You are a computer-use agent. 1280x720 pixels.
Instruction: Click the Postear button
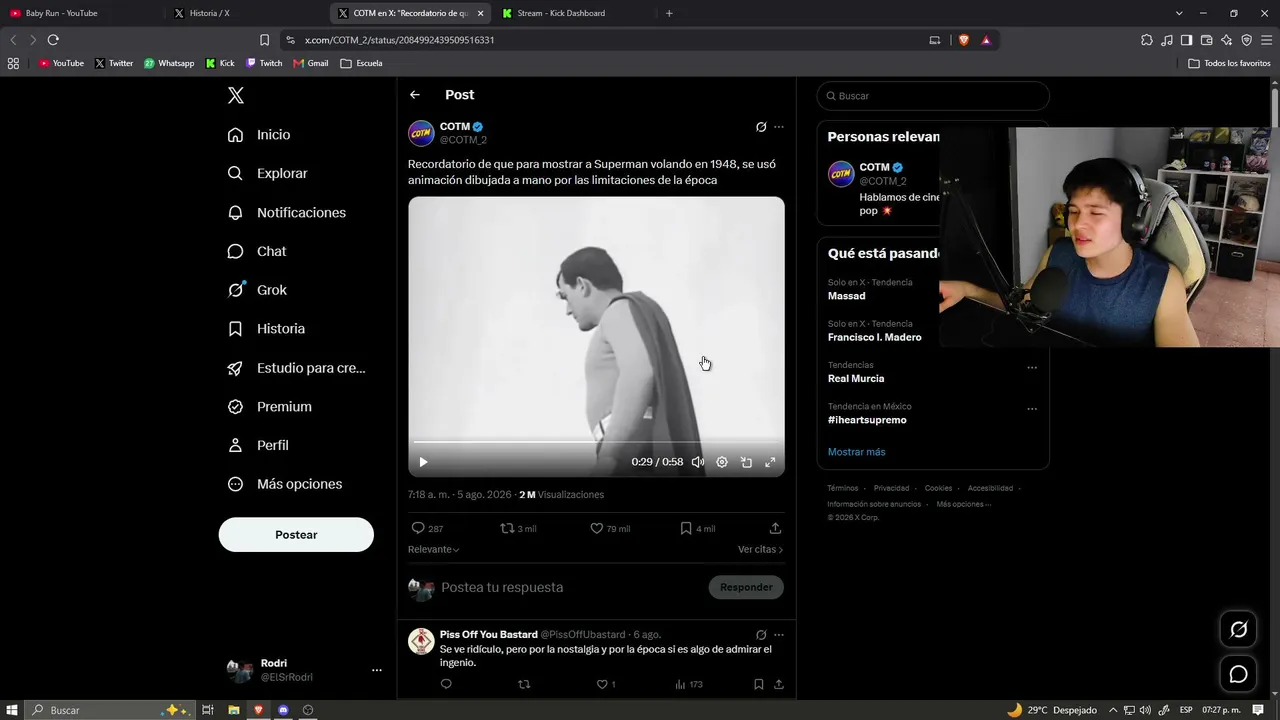(296, 535)
